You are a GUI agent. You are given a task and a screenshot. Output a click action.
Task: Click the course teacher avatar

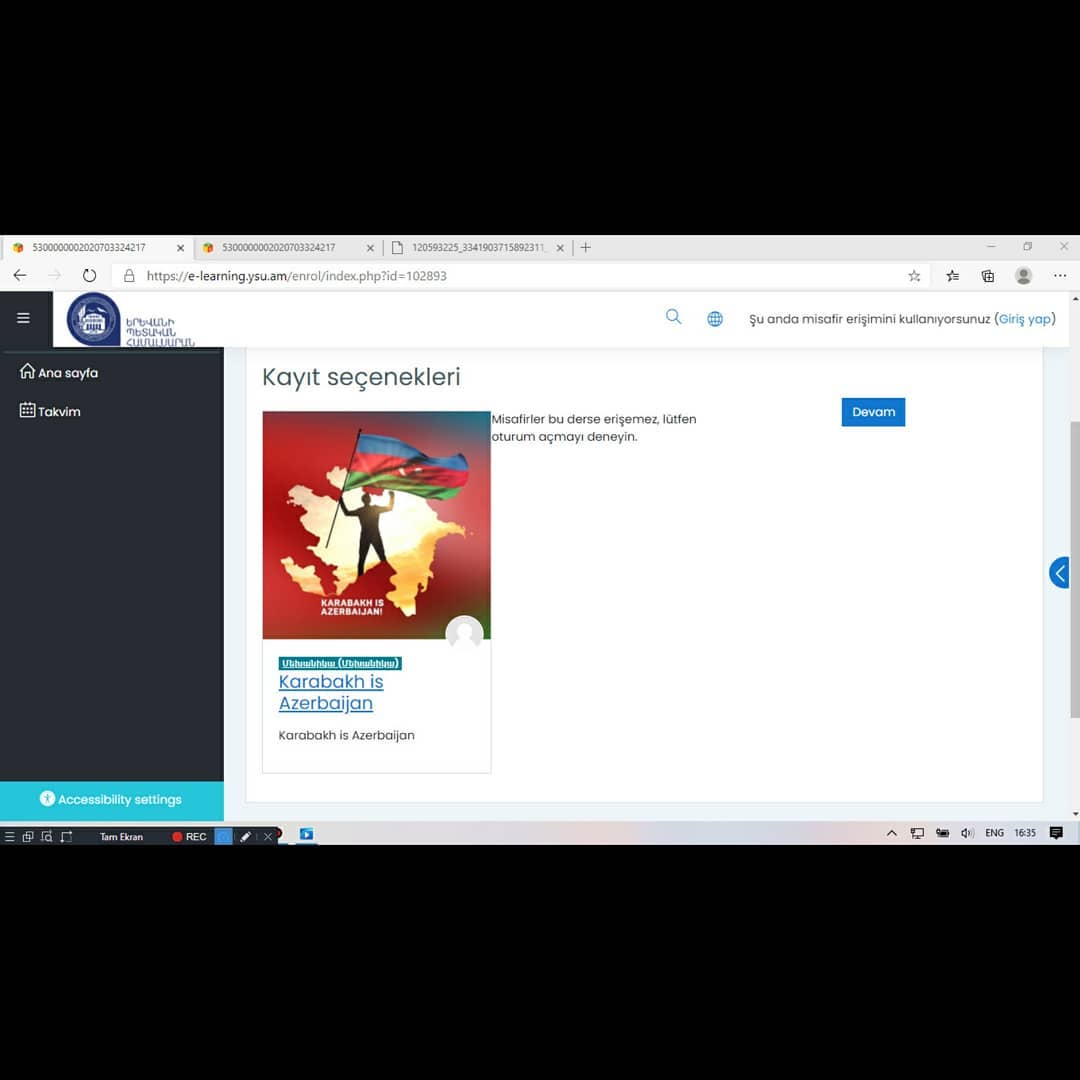(465, 633)
